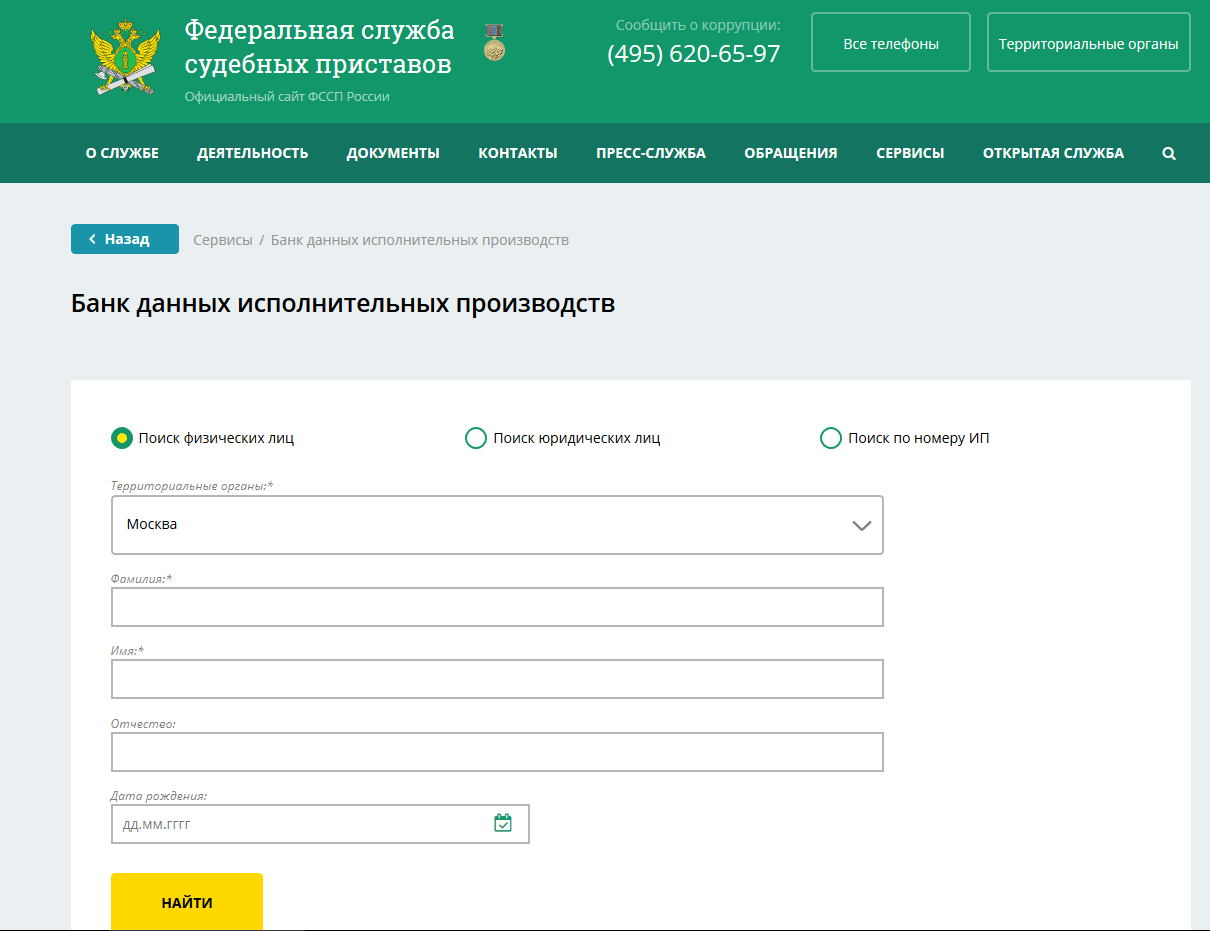
Task: Go to 'ДОКУМЕНТЫ' menu section
Action: click(393, 153)
